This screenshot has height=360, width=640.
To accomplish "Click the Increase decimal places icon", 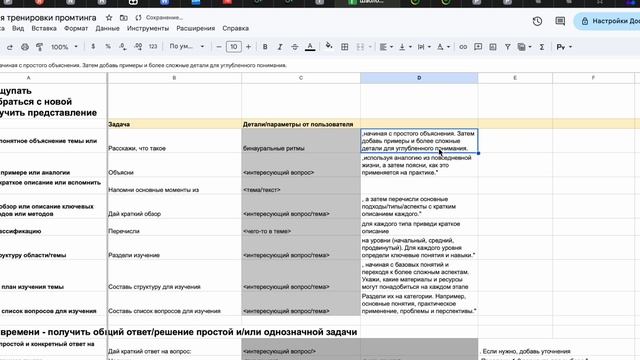I will pyautogui.click(x=138, y=47).
